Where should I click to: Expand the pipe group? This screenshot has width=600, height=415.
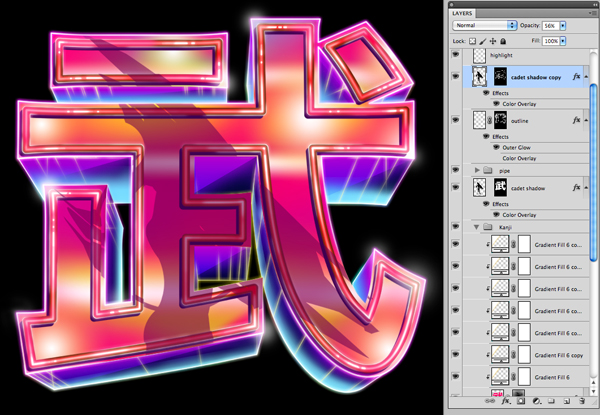point(477,170)
